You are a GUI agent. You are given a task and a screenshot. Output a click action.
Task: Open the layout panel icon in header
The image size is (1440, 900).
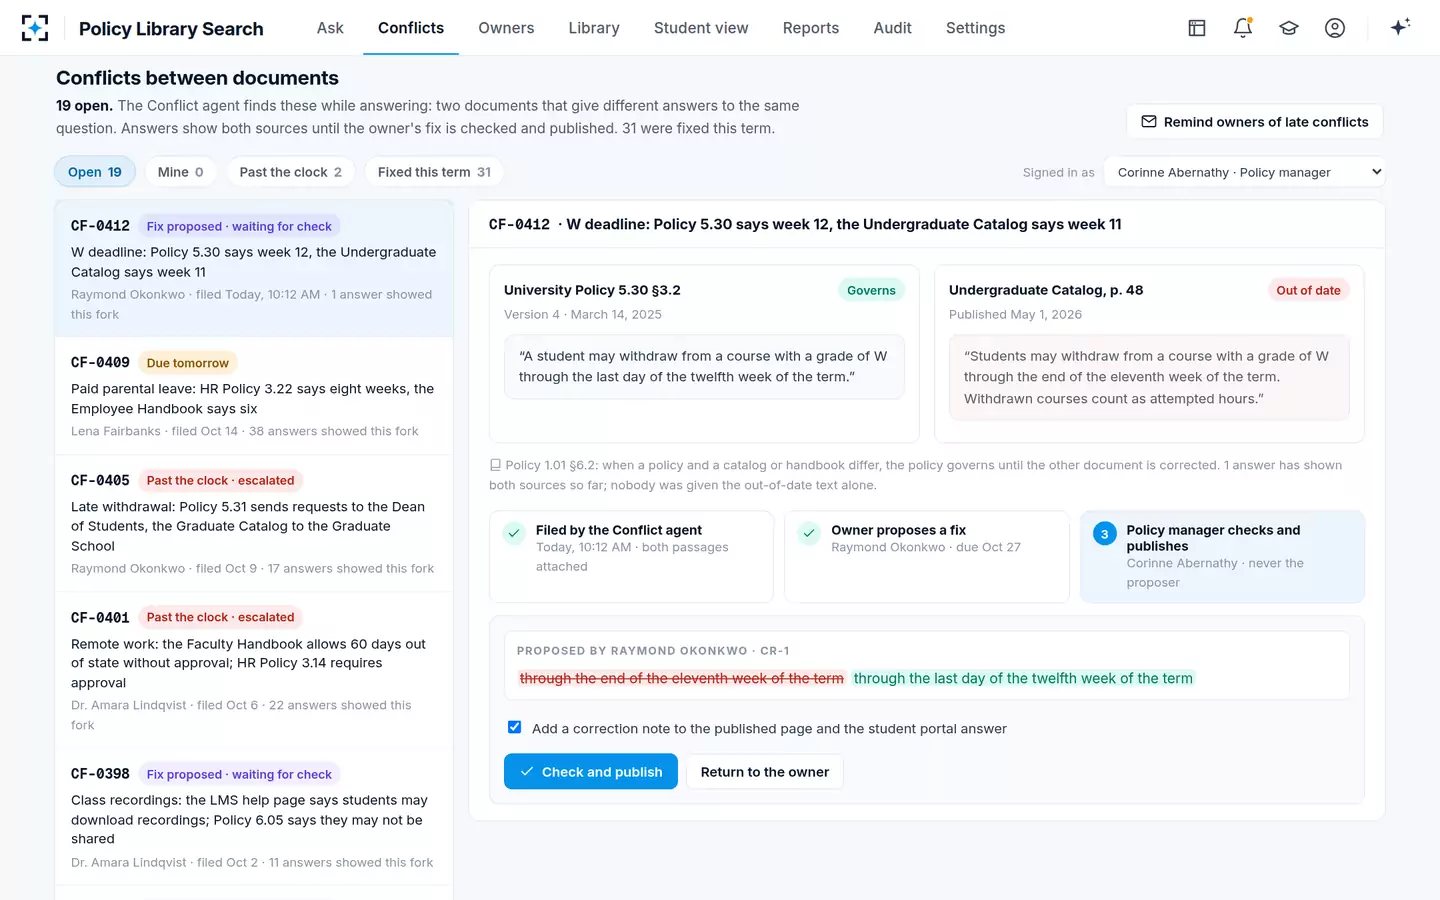1197,28
